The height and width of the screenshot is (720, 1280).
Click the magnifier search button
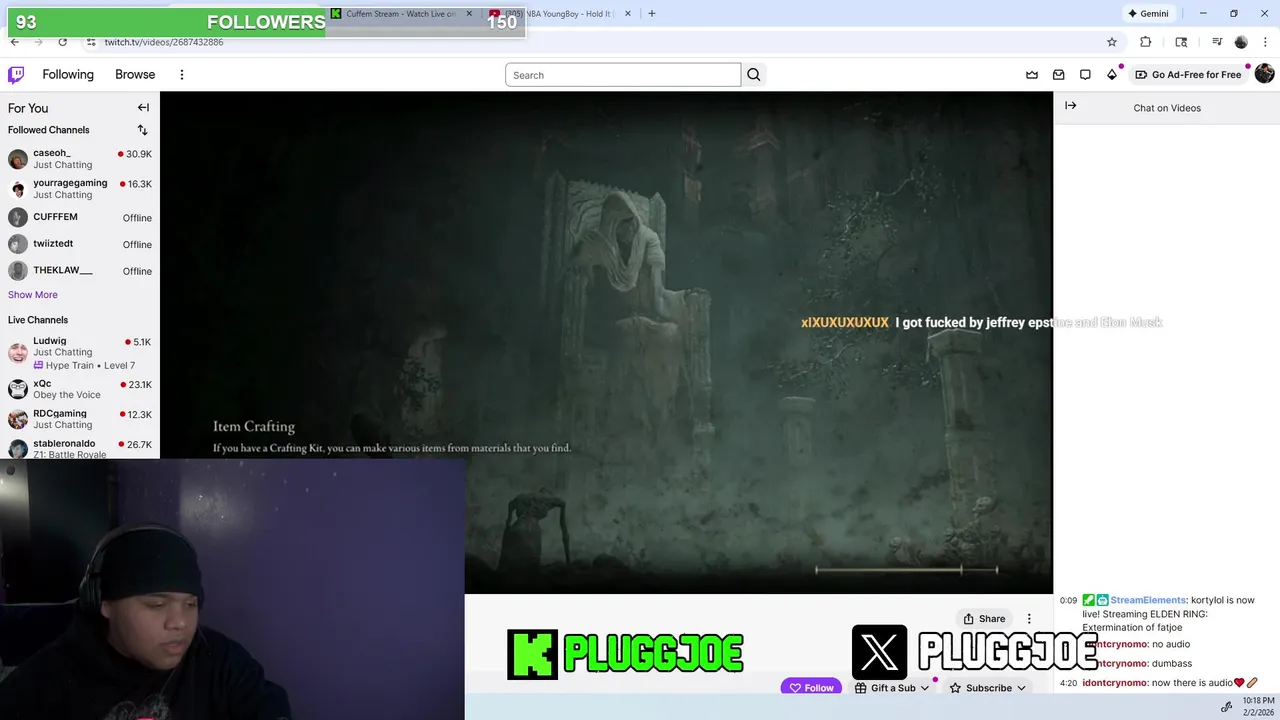754,75
